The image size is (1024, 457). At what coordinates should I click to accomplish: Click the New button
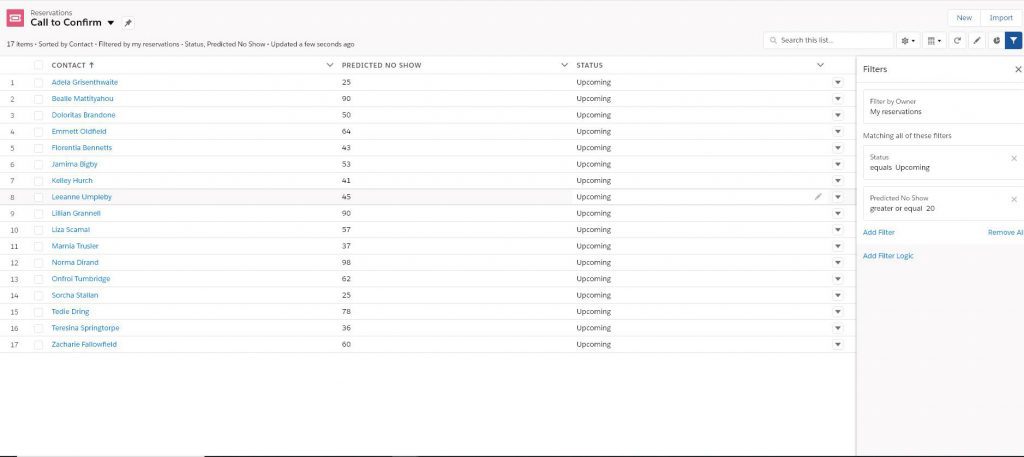click(964, 17)
